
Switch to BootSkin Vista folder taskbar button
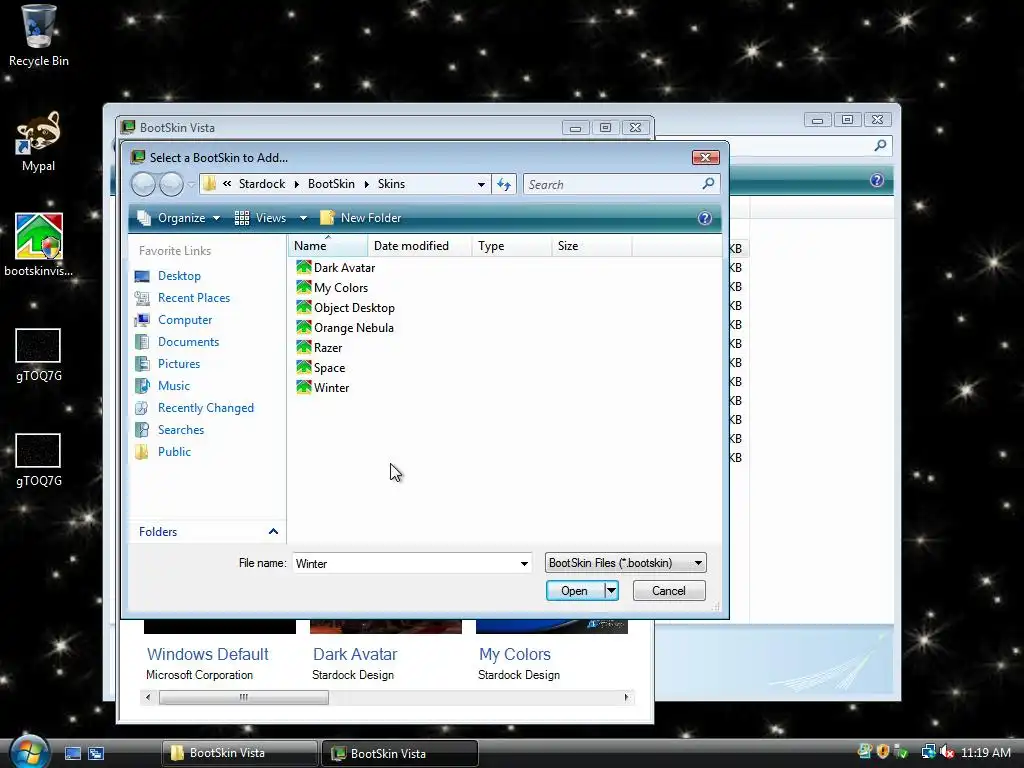coord(240,753)
